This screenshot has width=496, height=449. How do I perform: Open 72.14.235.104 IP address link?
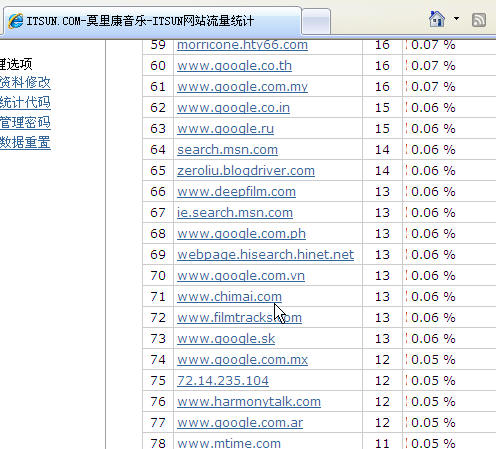pos(223,381)
